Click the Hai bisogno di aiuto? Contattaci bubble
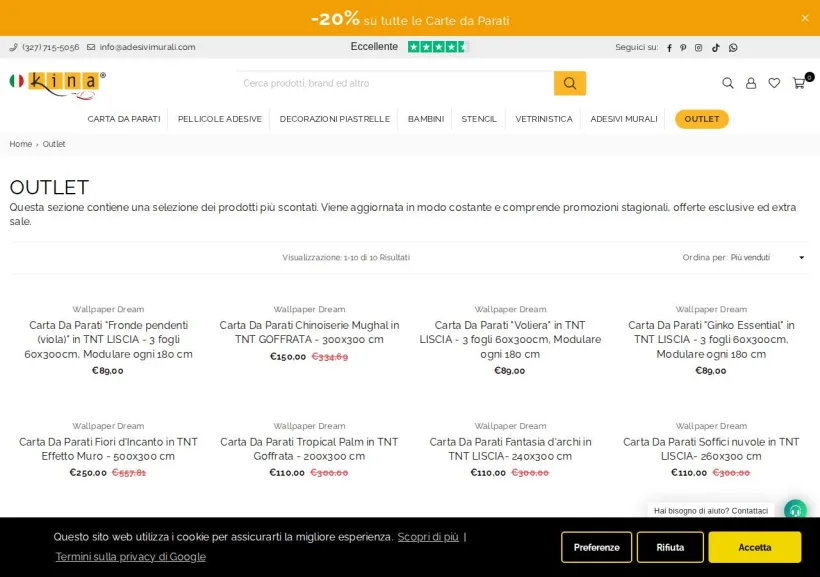Screen dimensions: 820x577 click(711, 511)
